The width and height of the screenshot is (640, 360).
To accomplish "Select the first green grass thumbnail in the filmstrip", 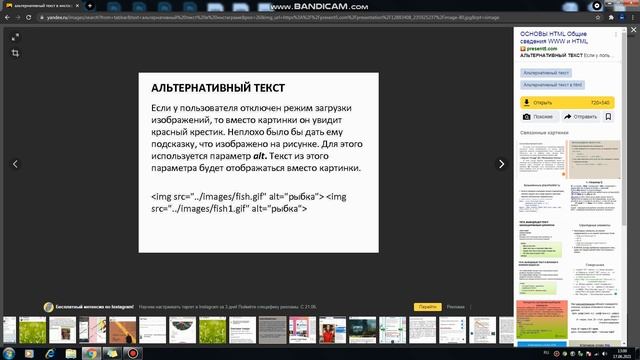I will pos(33,330).
